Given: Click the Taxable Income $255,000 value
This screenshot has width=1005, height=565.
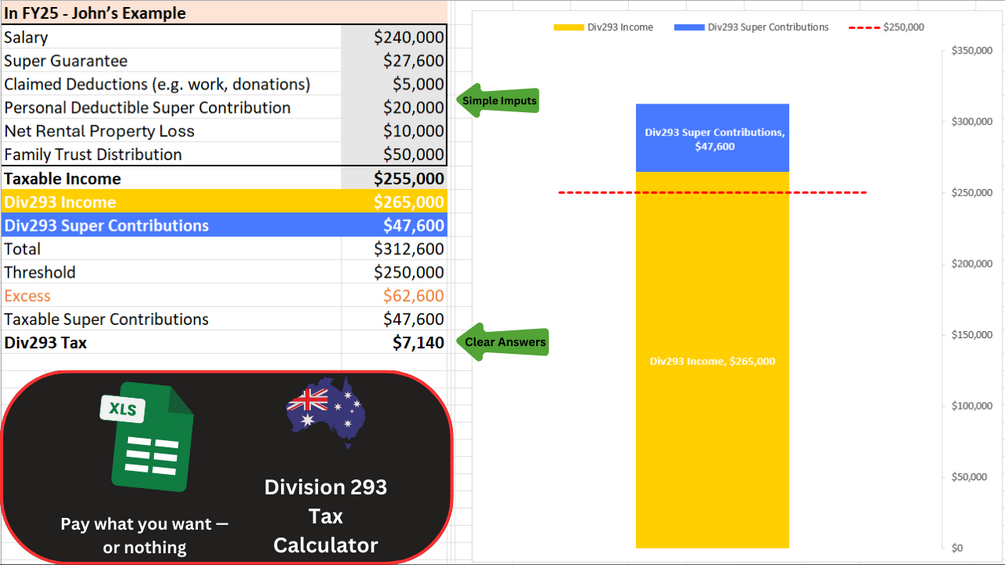Looking at the screenshot, I should tap(409, 178).
